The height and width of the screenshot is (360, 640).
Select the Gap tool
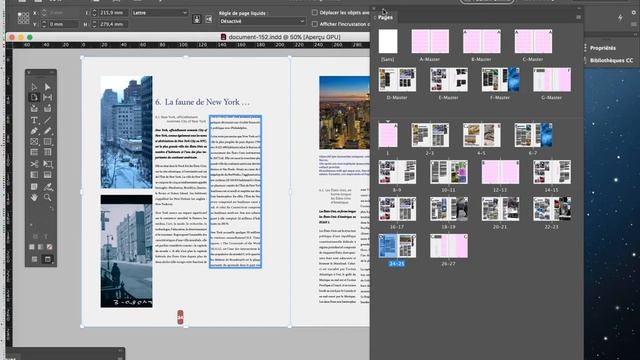click(47, 97)
